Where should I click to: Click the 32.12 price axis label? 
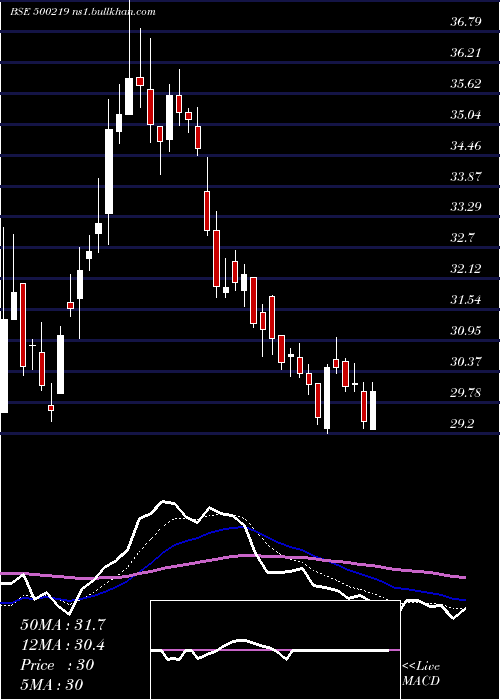pyautogui.click(x=466, y=269)
